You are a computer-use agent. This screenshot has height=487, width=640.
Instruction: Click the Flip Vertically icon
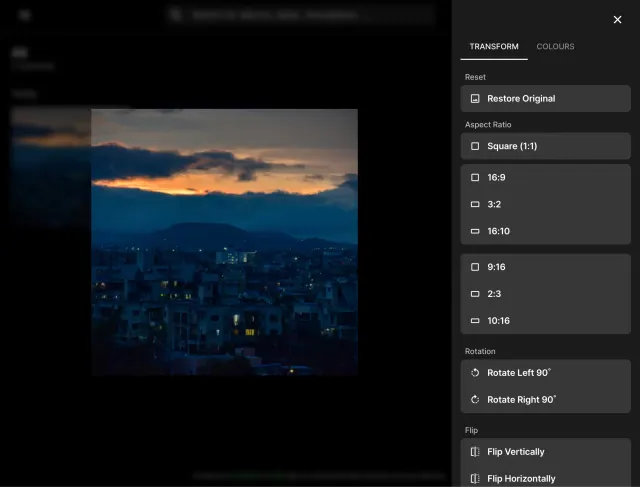(x=475, y=452)
